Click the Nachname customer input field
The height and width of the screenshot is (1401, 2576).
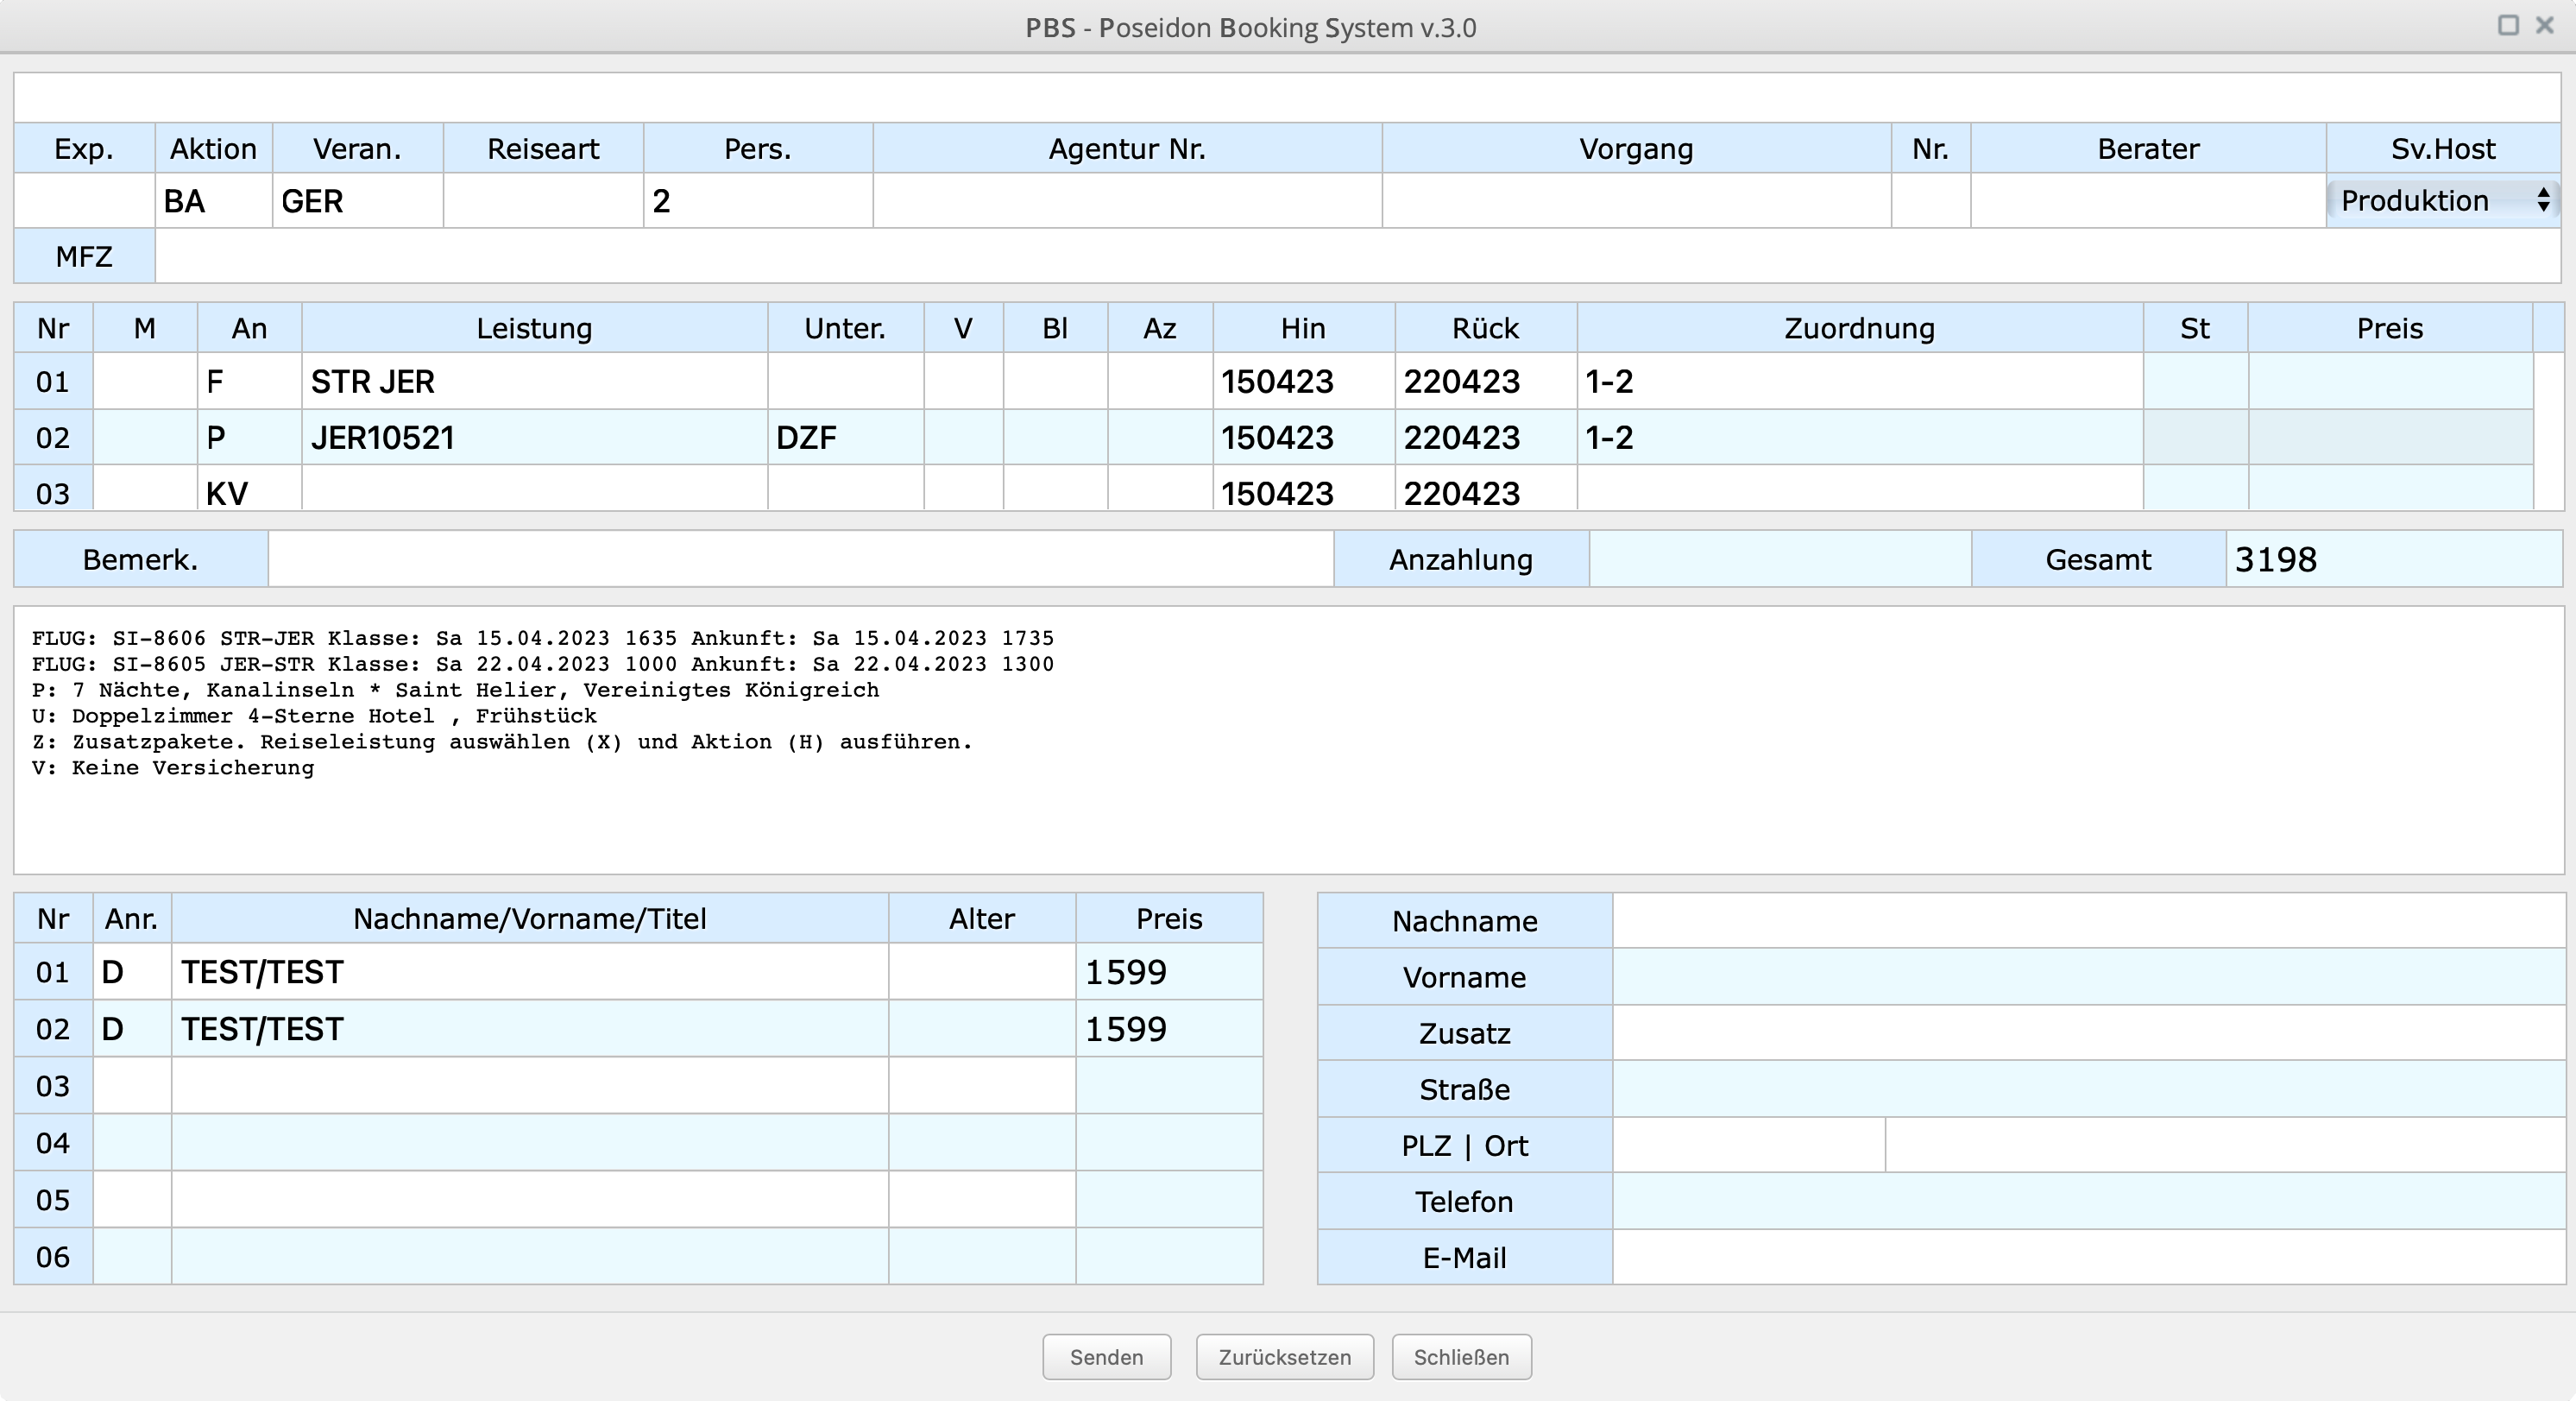tap(2088, 921)
